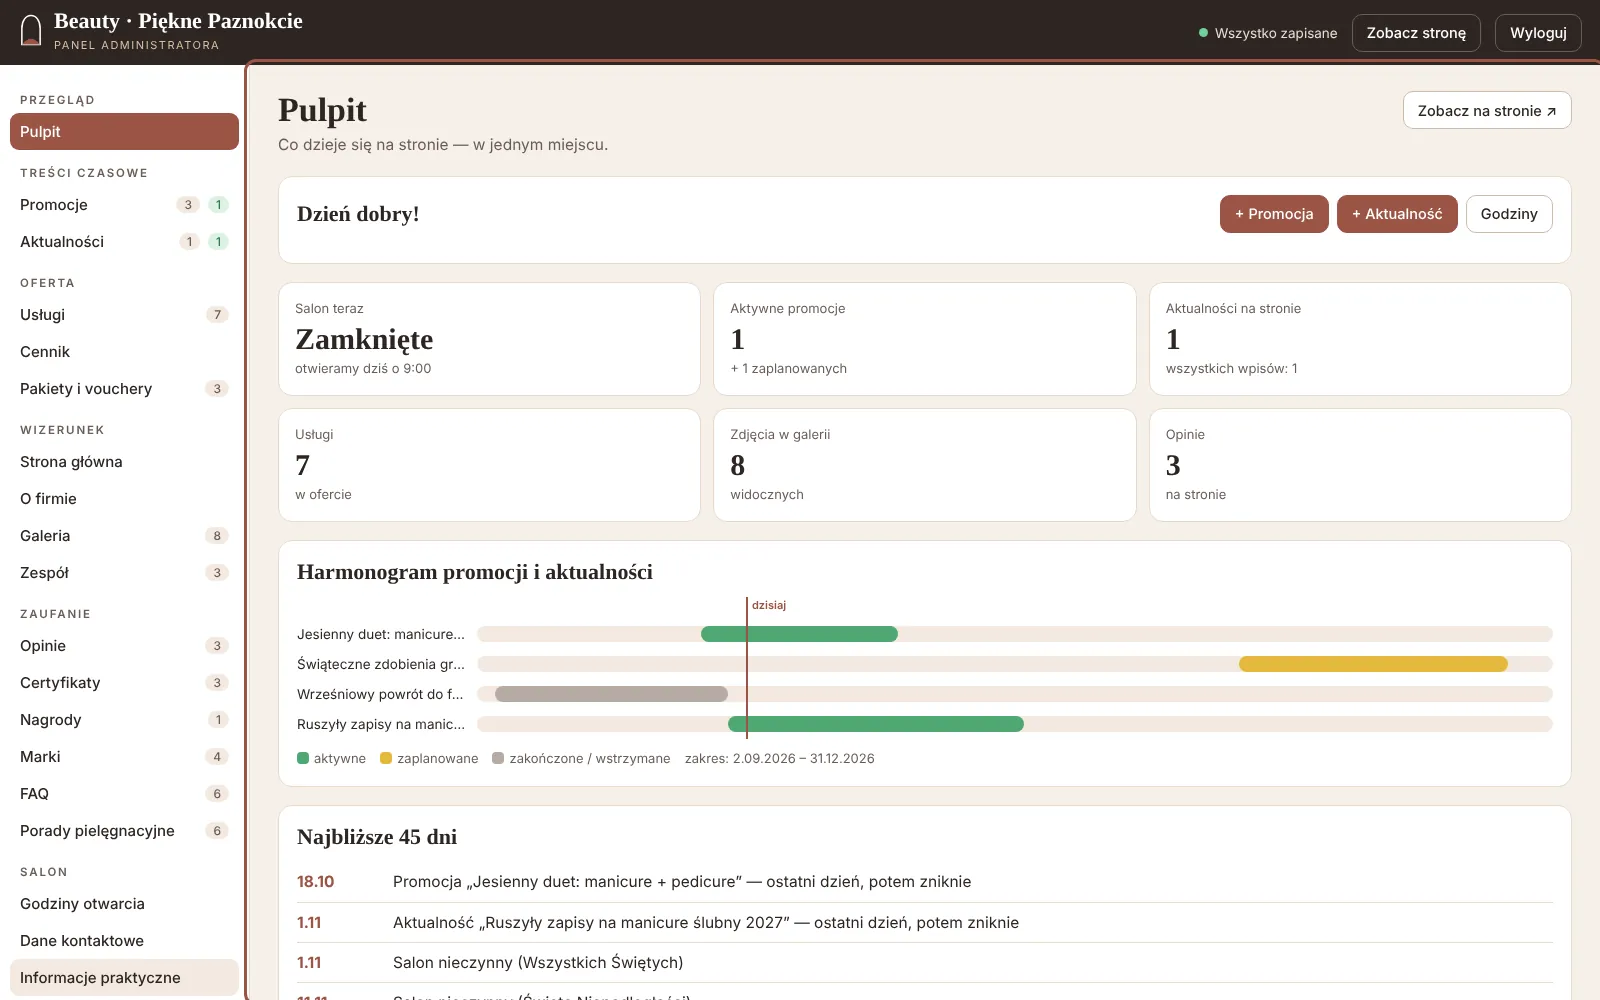1600x1000 pixels.
Task: Select Godziny otwarcia in sidebar
Action: pos(124,904)
